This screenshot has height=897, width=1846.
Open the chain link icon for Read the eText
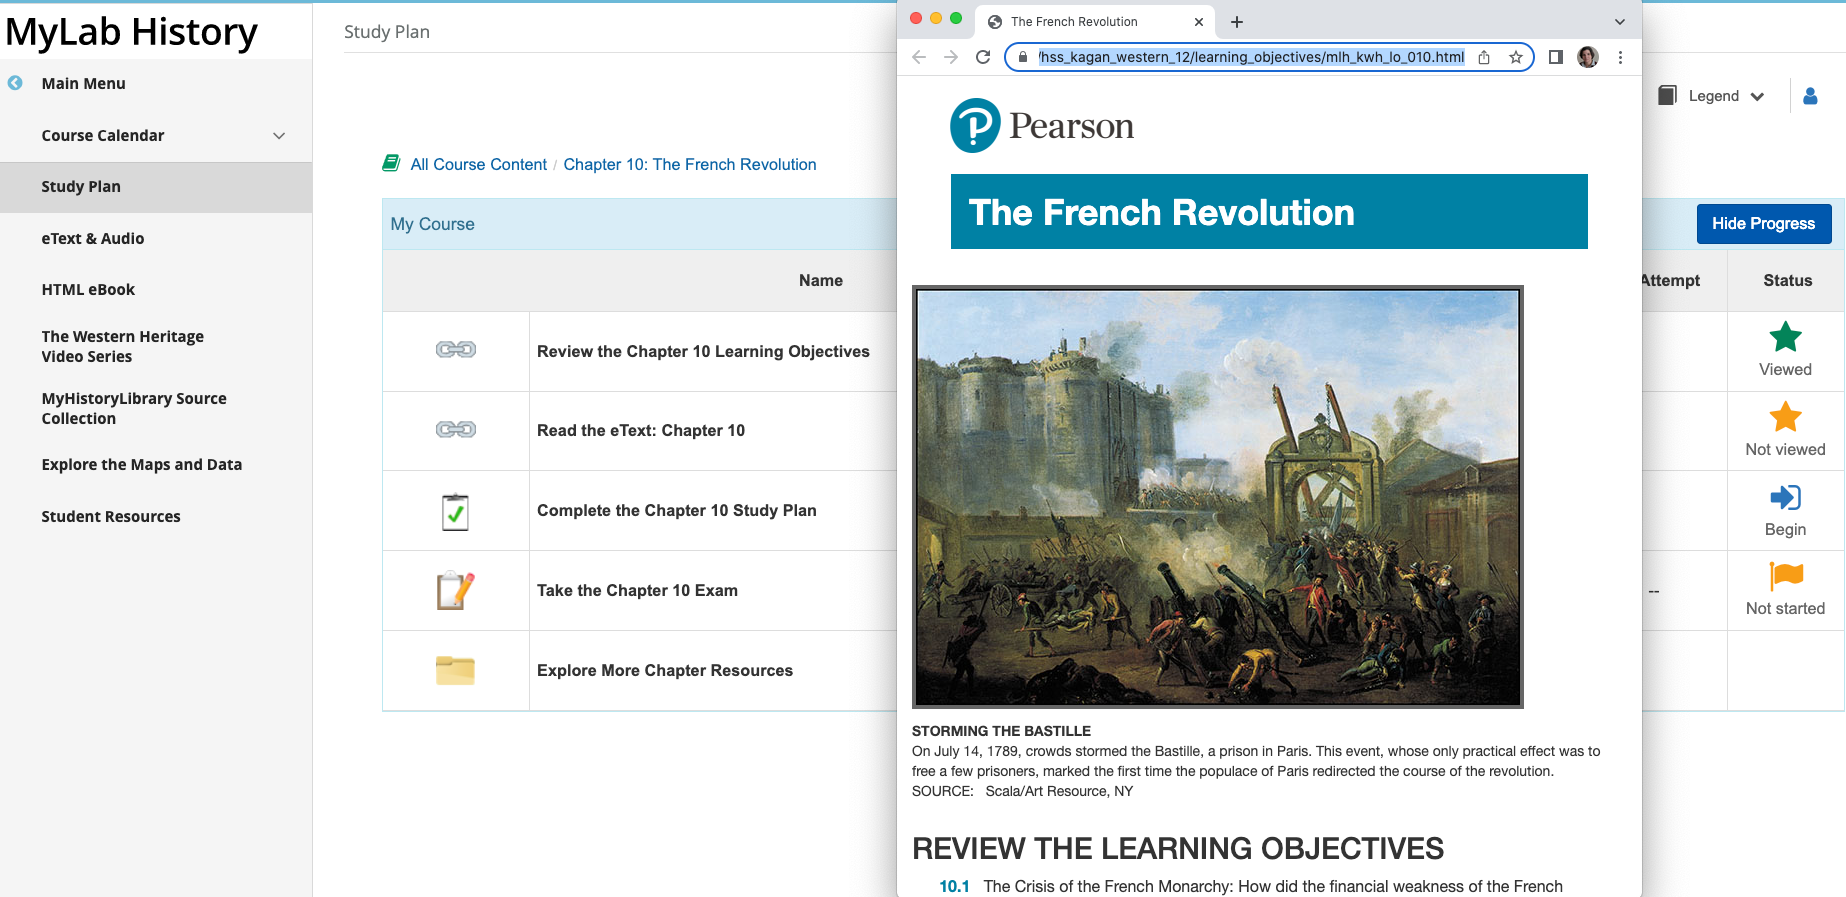pos(455,430)
